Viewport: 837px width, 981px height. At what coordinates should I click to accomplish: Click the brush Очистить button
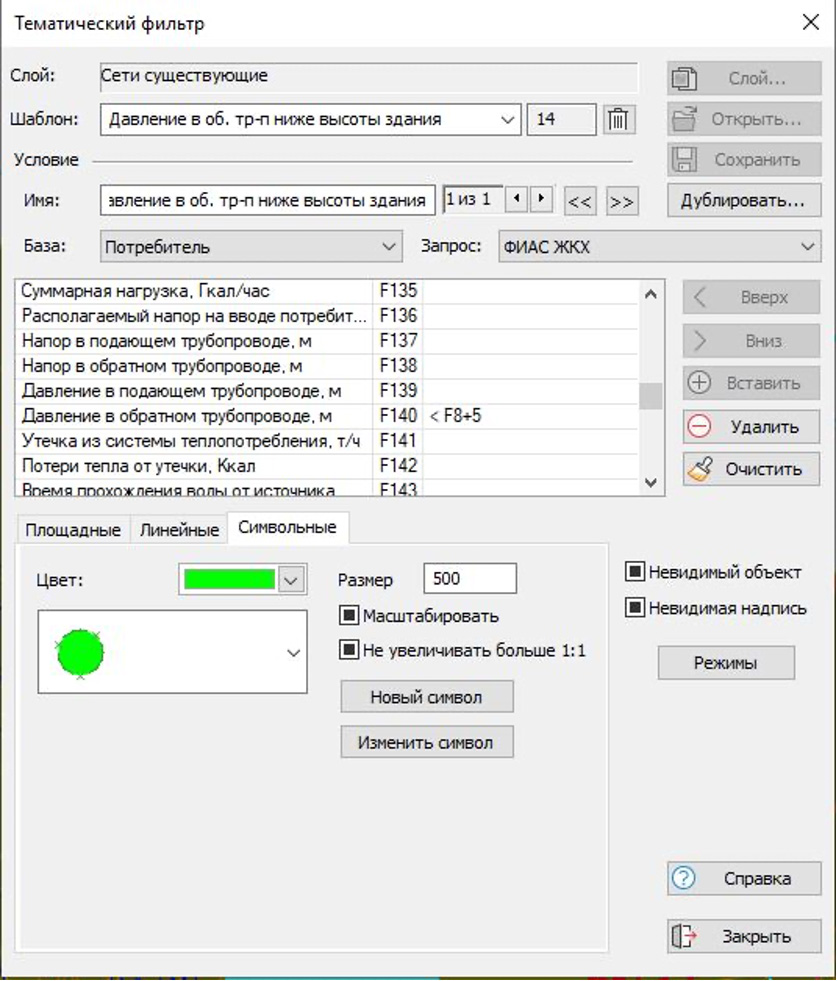(x=751, y=469)
